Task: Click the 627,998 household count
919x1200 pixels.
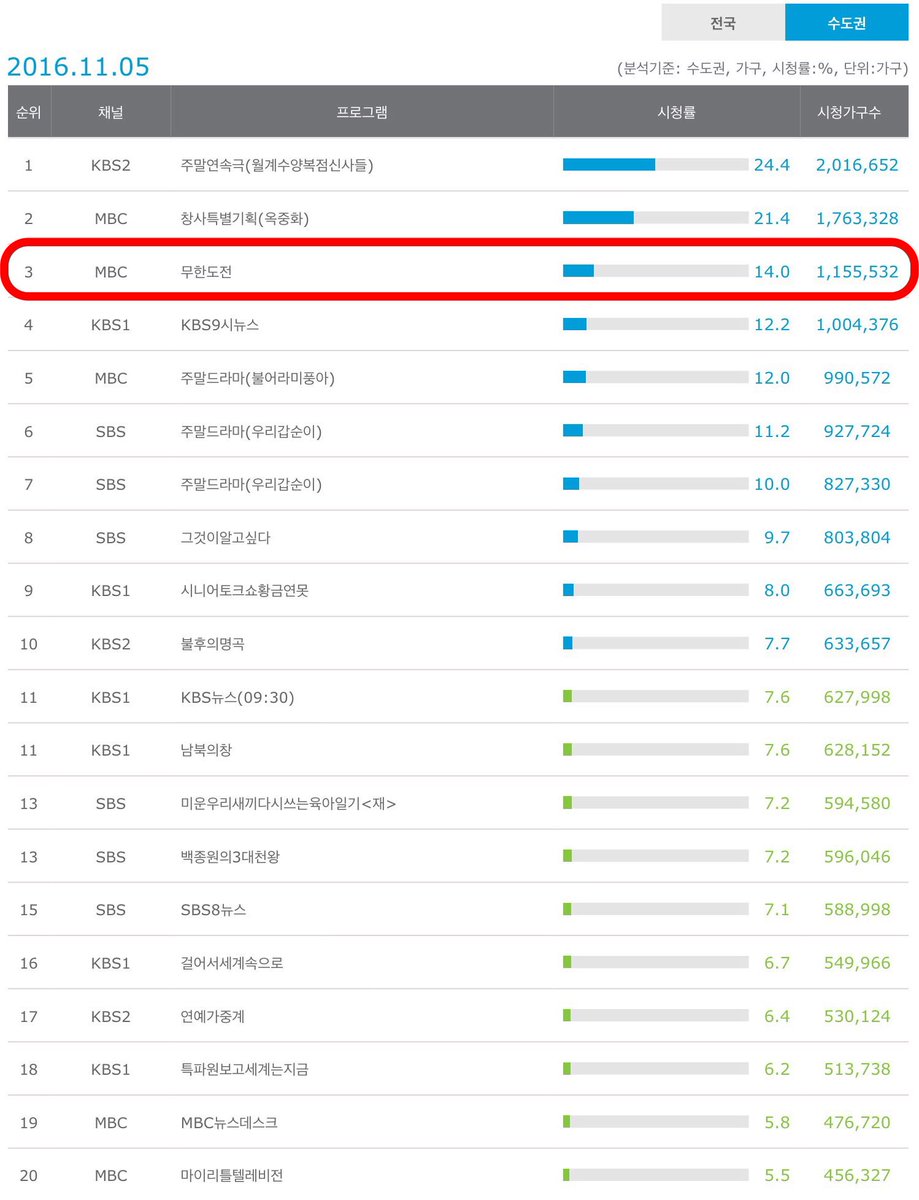Action: coord(857,697)
